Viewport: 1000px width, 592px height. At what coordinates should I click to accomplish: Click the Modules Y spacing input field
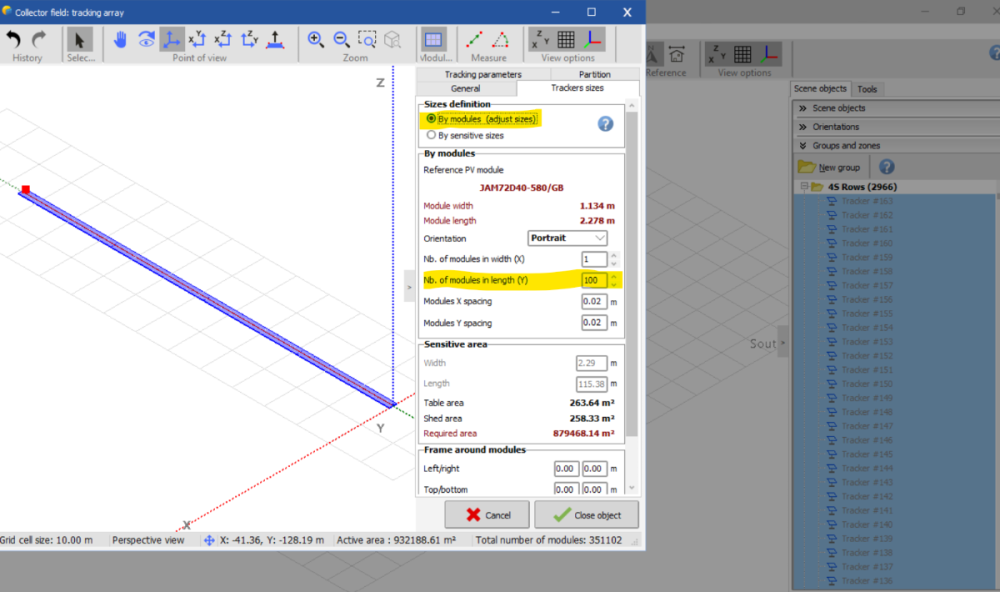[x=593, y=323]
